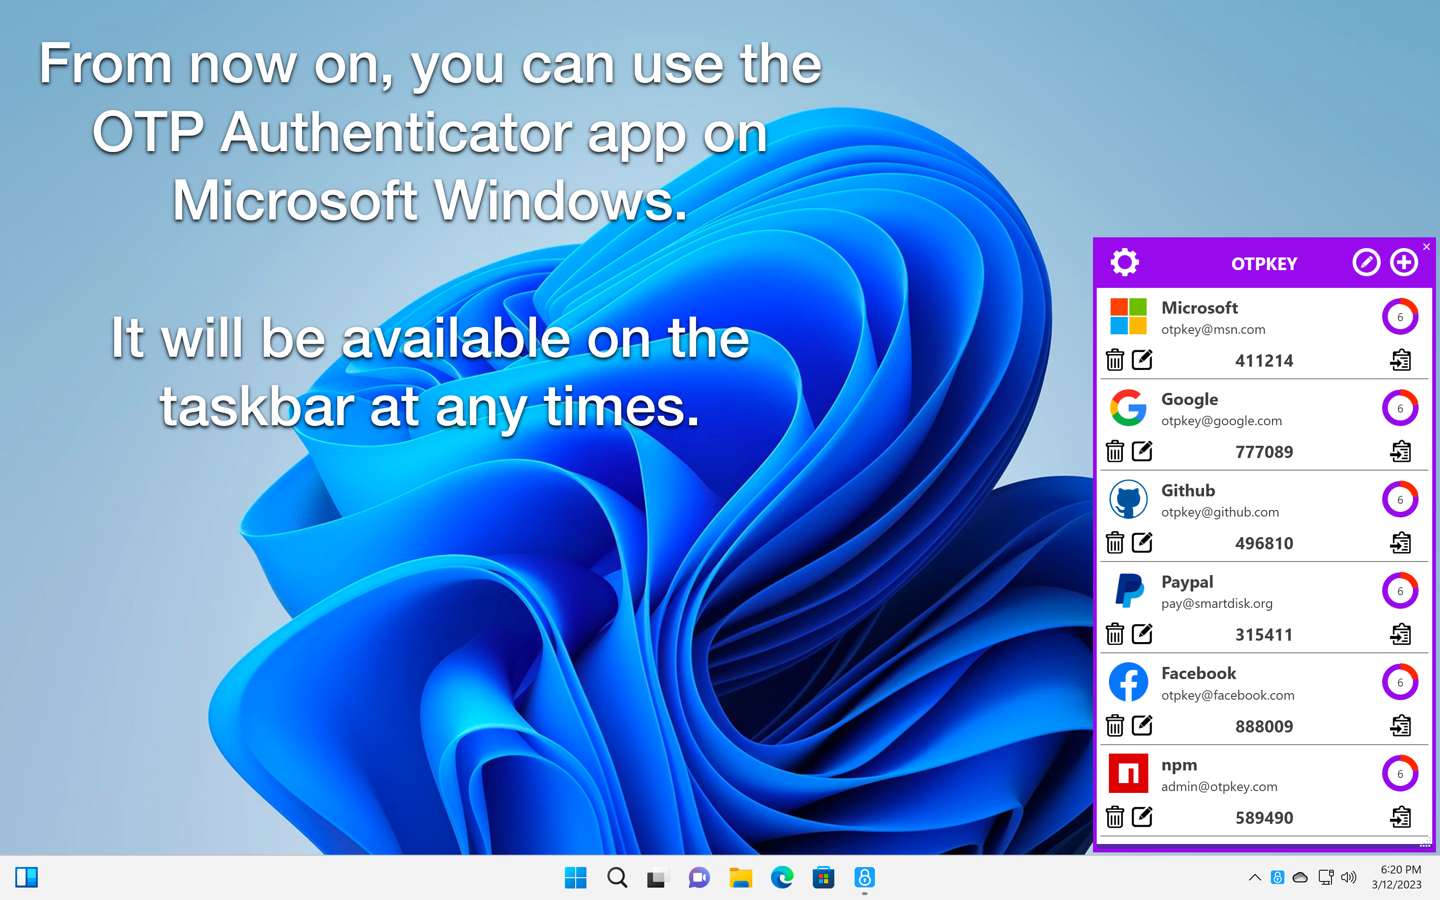Open OTPKEY settings gear
Screen dimensions: 1440x900
point(1125,263)
